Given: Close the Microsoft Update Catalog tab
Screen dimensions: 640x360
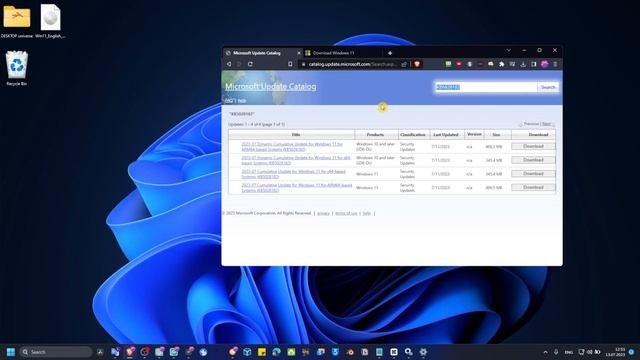Looking at the screenshot, I should point(299,53).
